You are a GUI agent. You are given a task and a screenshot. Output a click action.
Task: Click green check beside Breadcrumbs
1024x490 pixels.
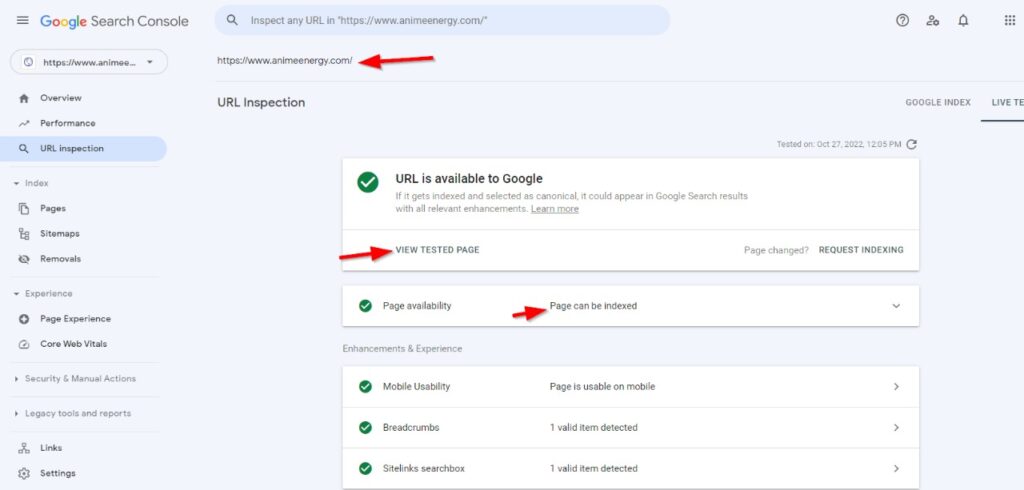[365, 428]
